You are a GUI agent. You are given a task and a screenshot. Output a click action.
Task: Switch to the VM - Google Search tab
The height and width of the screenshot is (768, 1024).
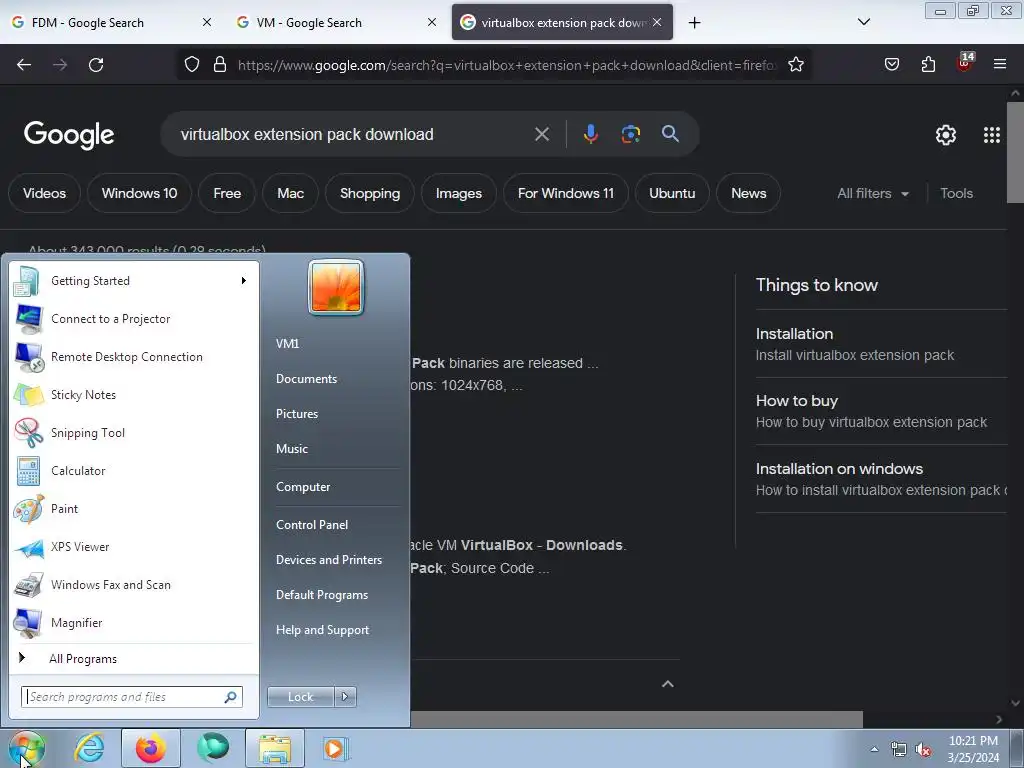click(336, 22)
